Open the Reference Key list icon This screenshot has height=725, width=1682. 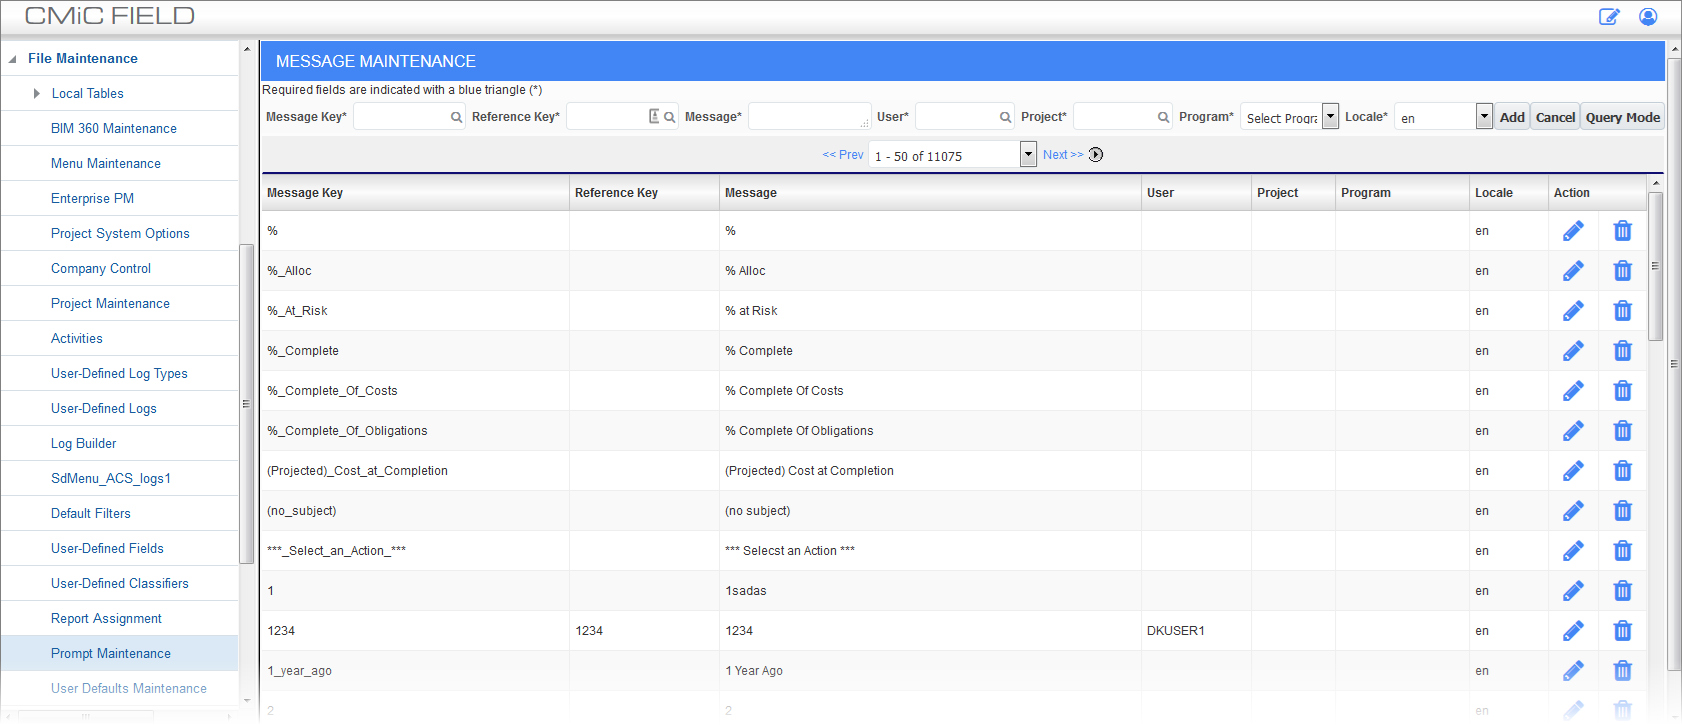coord(654,117)
